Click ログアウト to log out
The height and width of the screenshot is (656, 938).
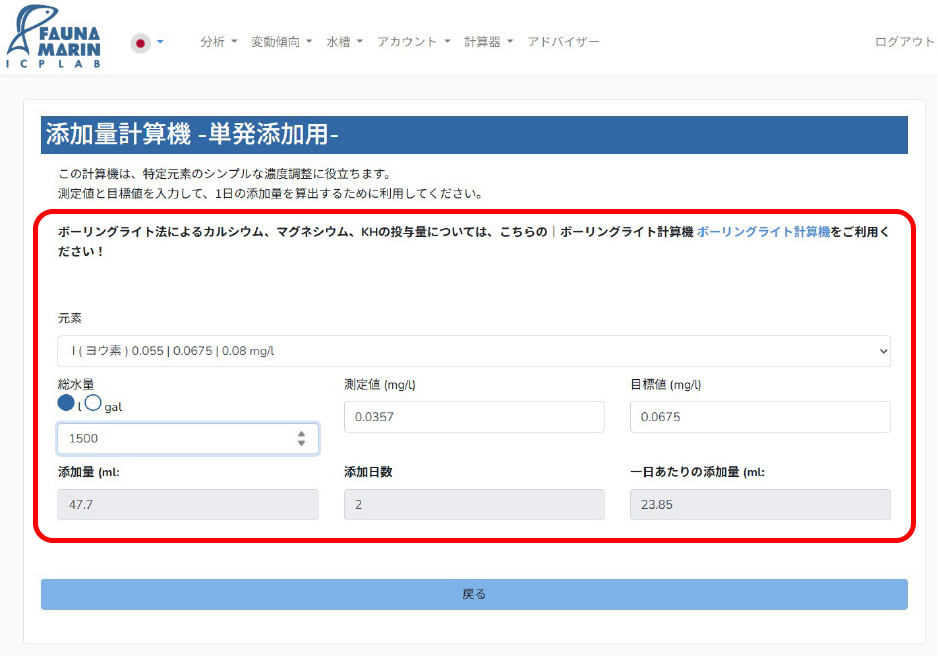coord(904,42)
